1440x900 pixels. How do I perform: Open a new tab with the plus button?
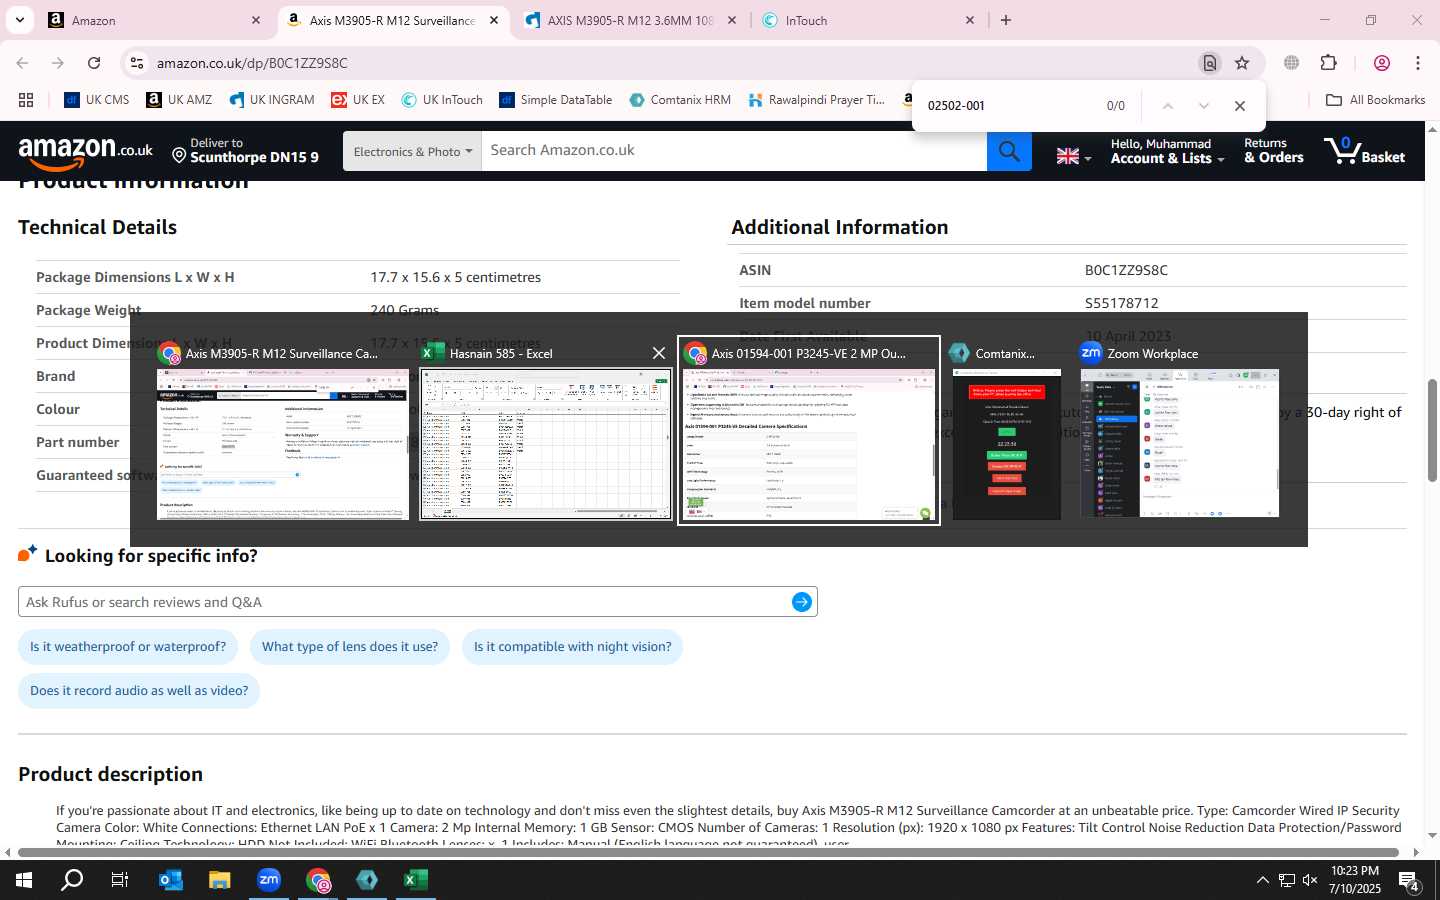point(1006,20)
